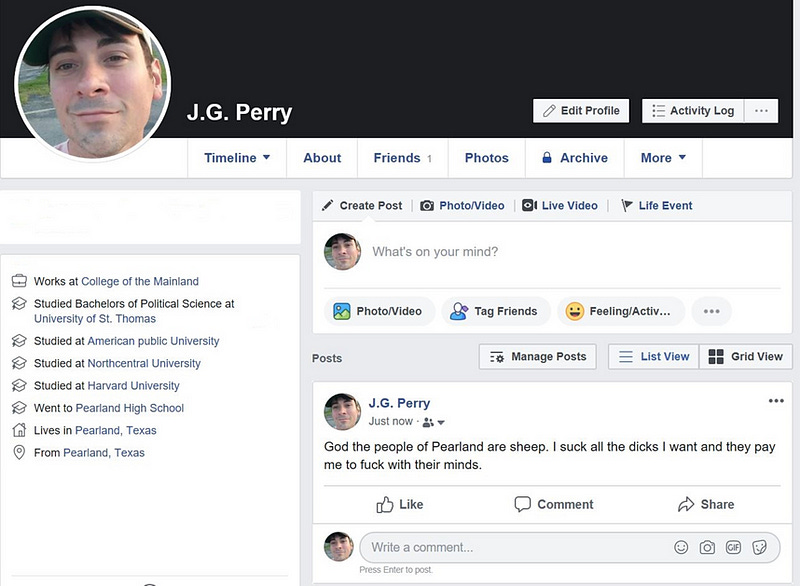Go to the Photos tab
Screen dimensions: 800x586
486,158
